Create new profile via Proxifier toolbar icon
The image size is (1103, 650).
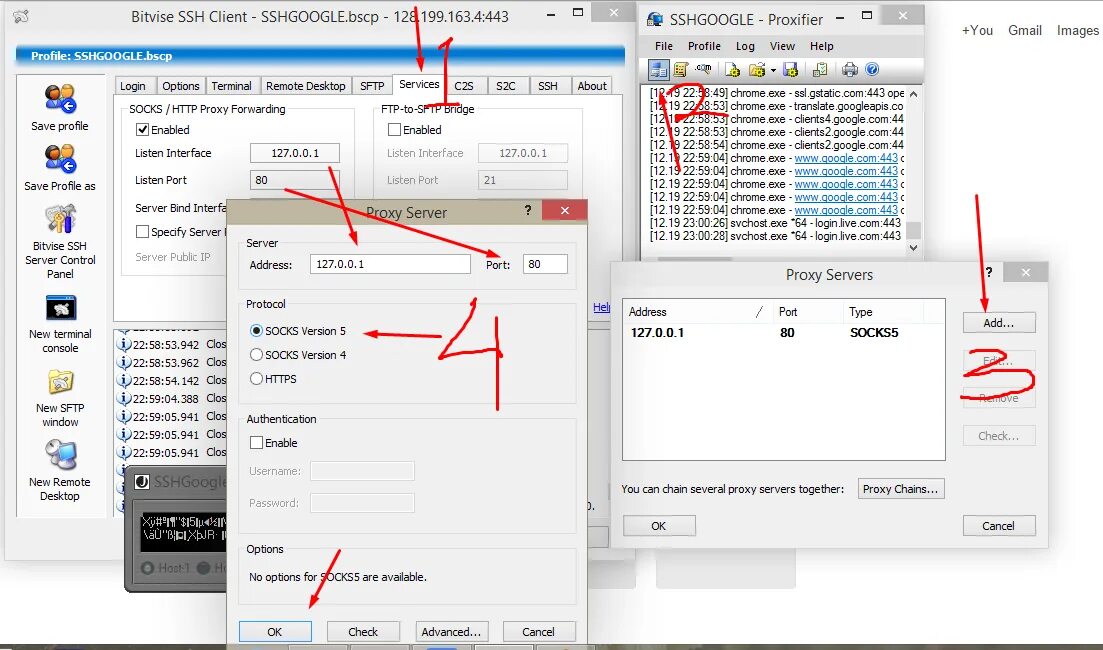pos(732,69)
